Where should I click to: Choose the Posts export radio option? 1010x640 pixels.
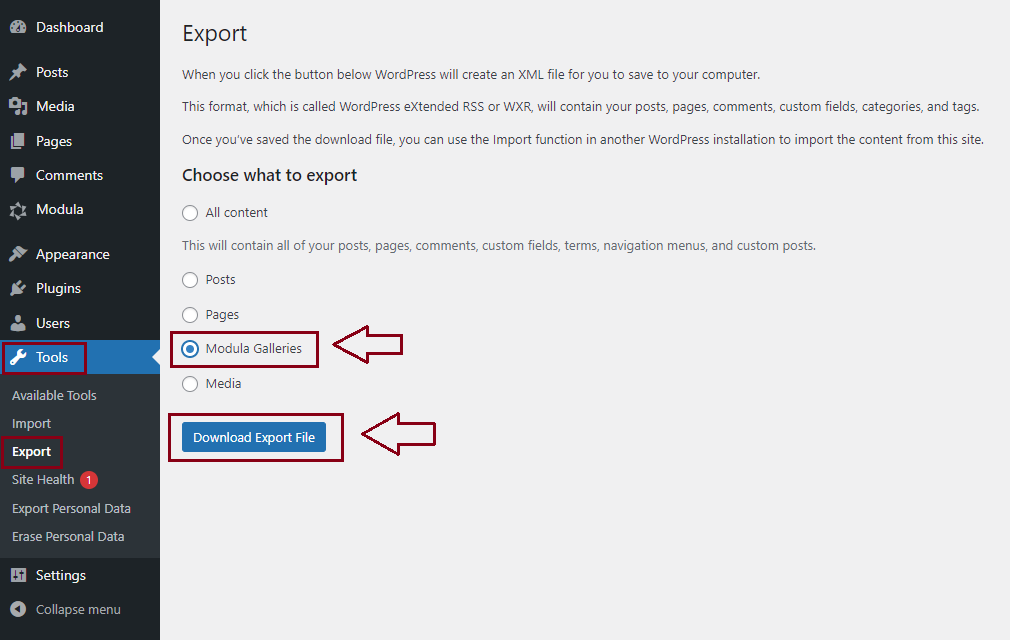click(190, 280)
